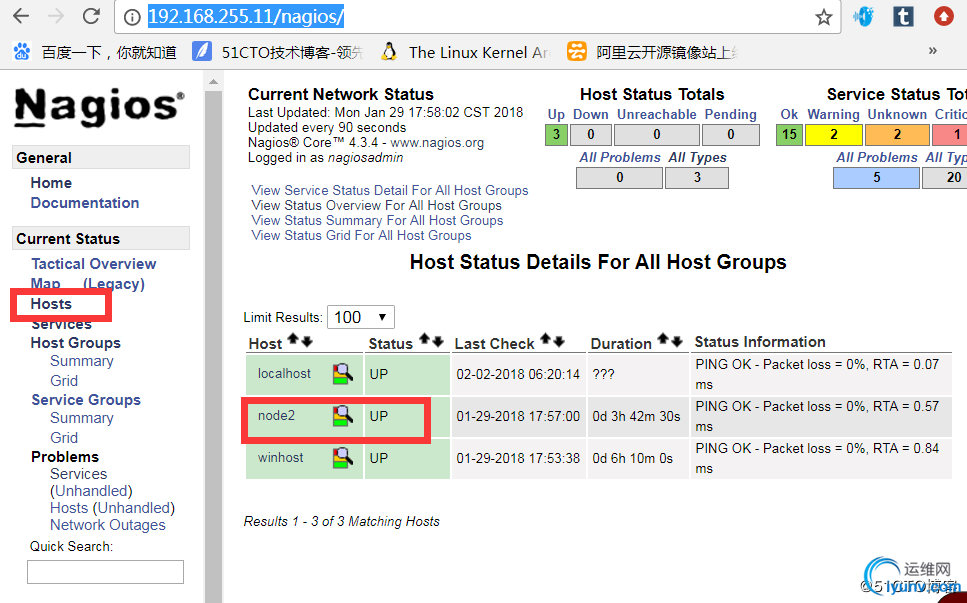967x603 pixels.
Task: Select Hosts in the Current Status menu
Action: [x=51, y=304]
